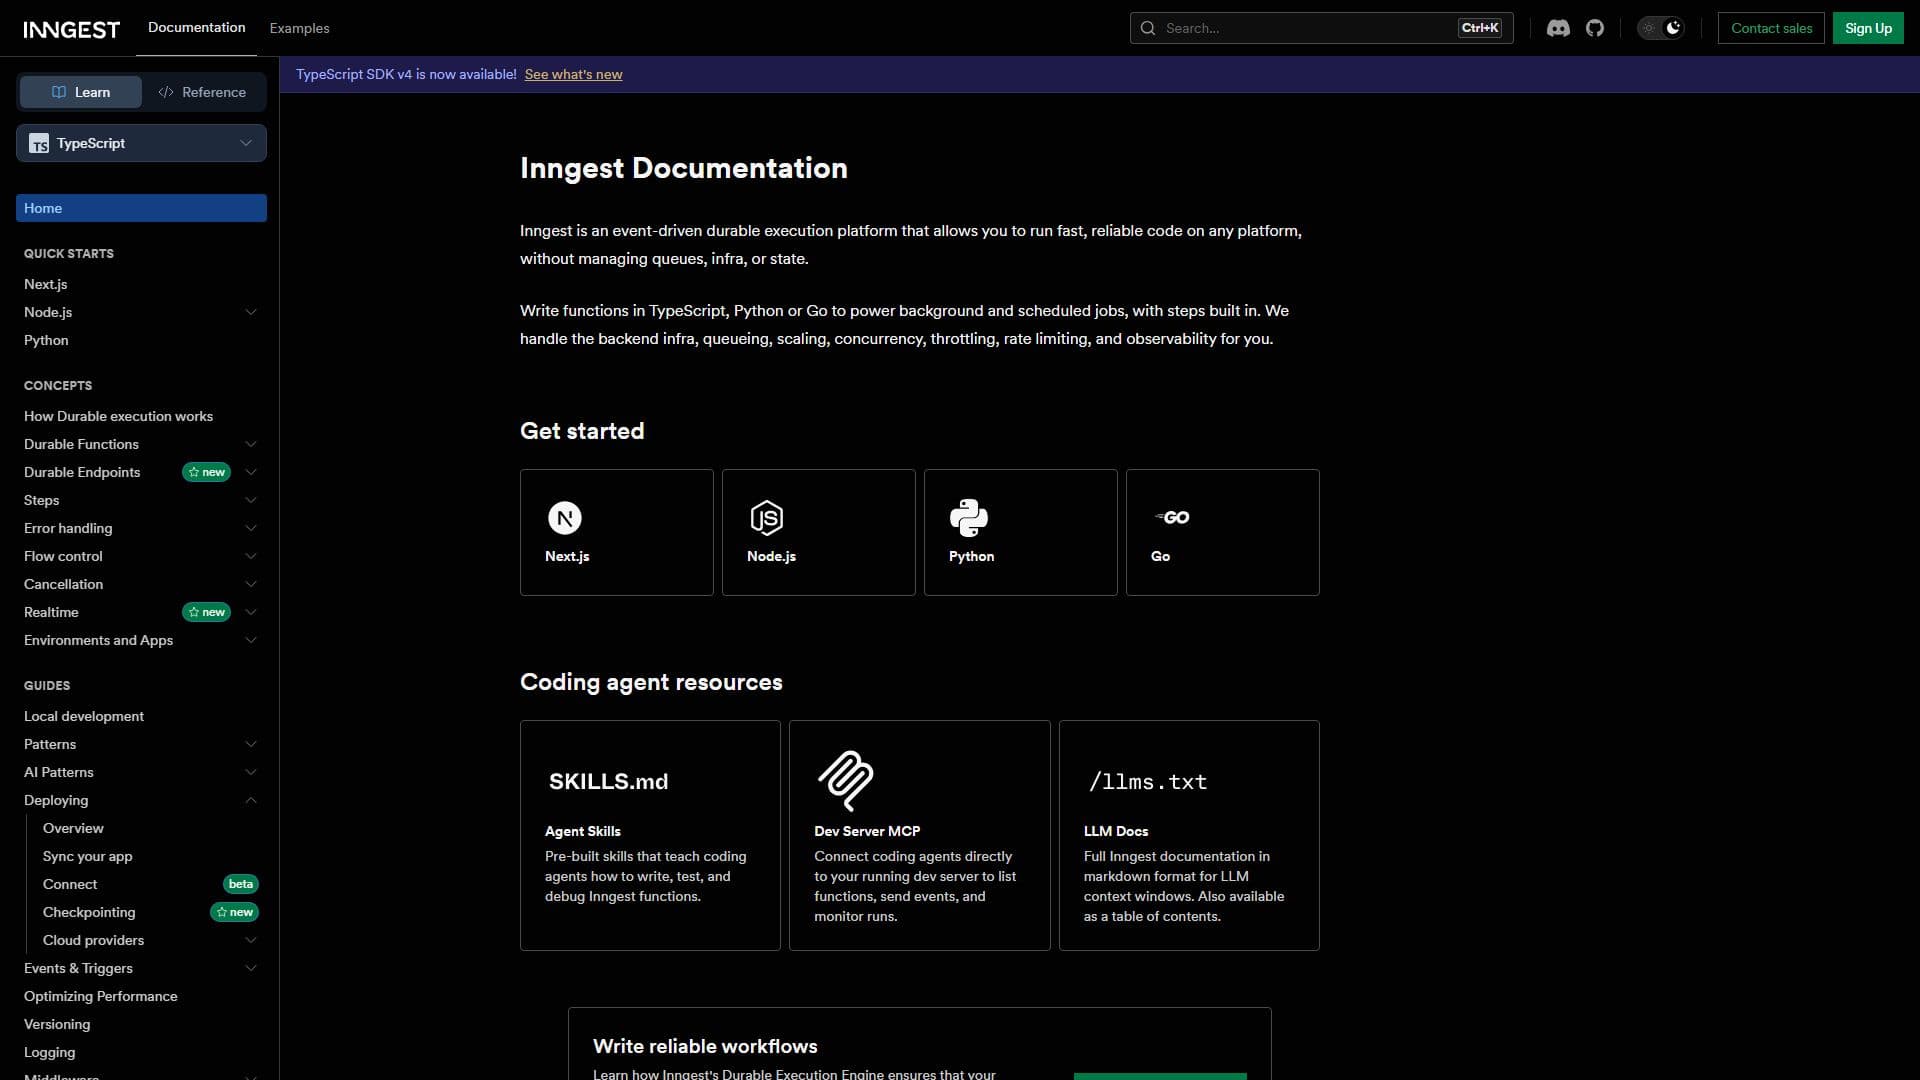Viewport: 1920px width, 1080px height.
Task: Open the Versioning guide
Action: [57, 1024]
